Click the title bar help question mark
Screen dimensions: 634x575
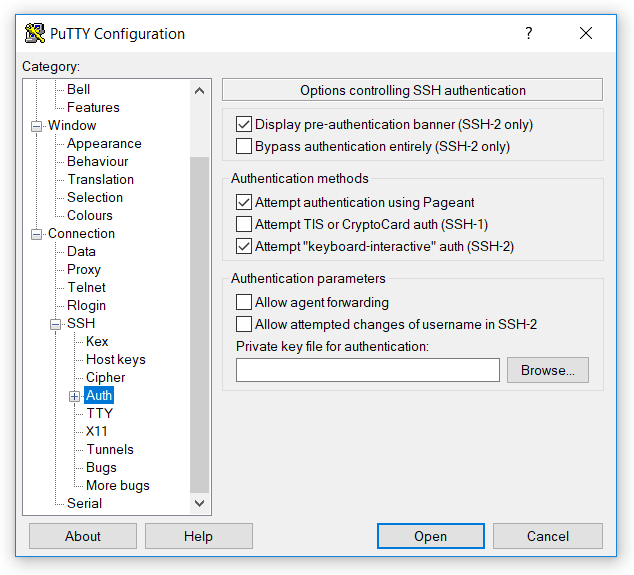tap(529, 33)
